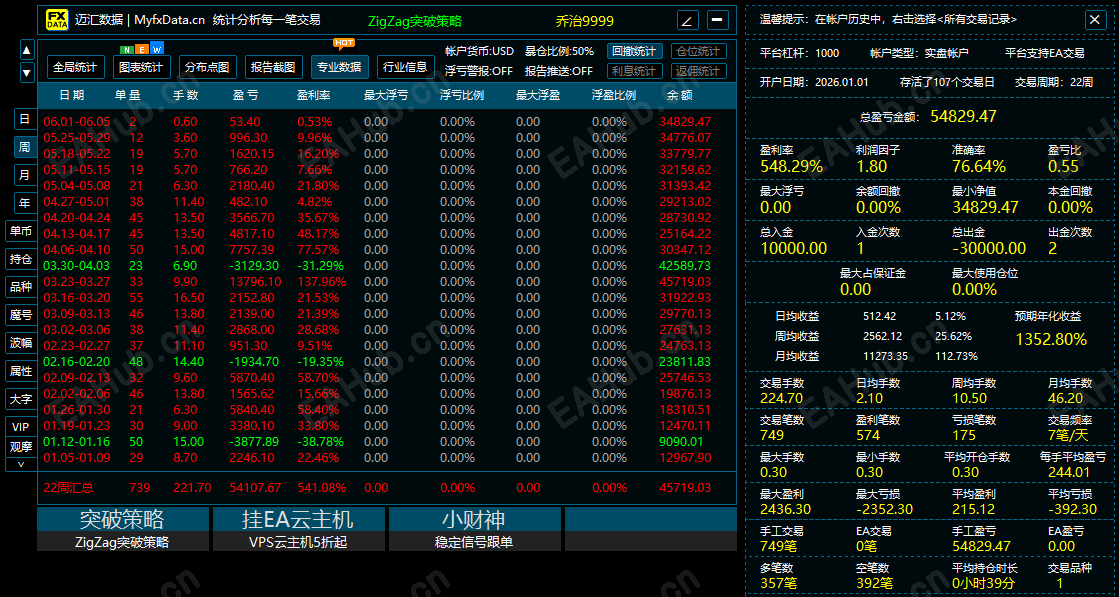The image size is (1119, 597).
Task: Sort by the 盈亏 column header
Action: (x=245, y=95)
